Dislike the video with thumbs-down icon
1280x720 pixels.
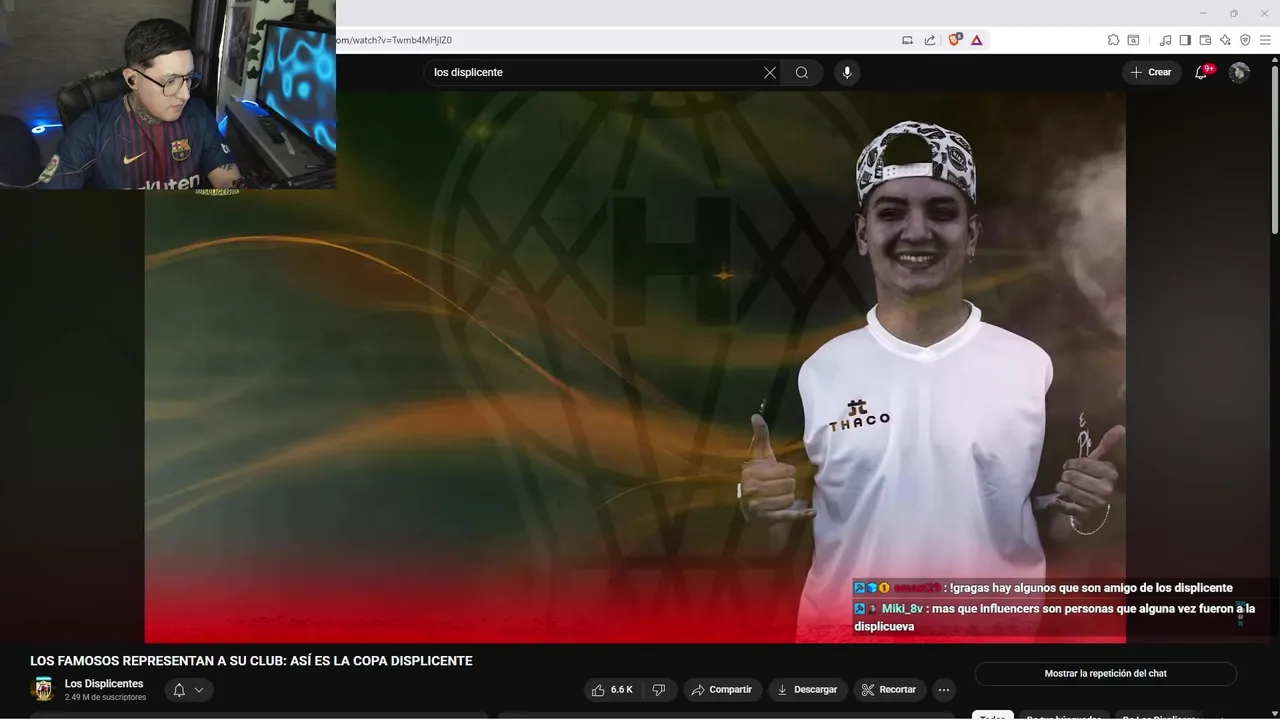[x=659, y=690]
